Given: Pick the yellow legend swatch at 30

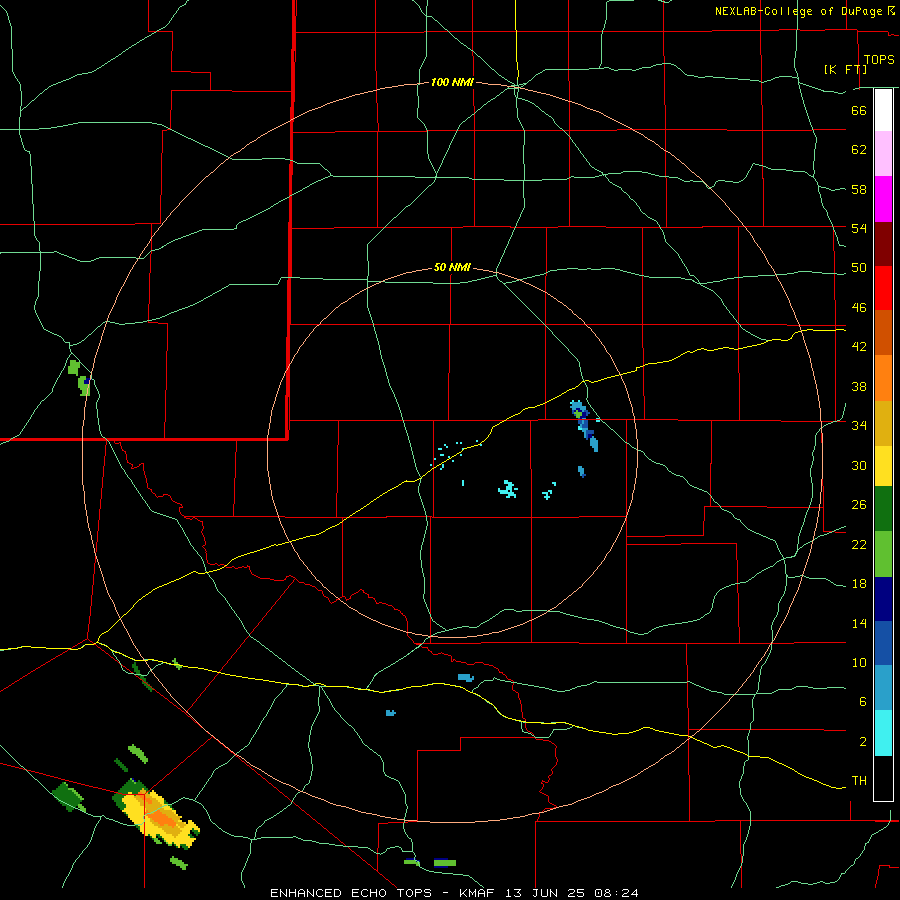Looking at the screenshot, I should click(x=883, y=465).
